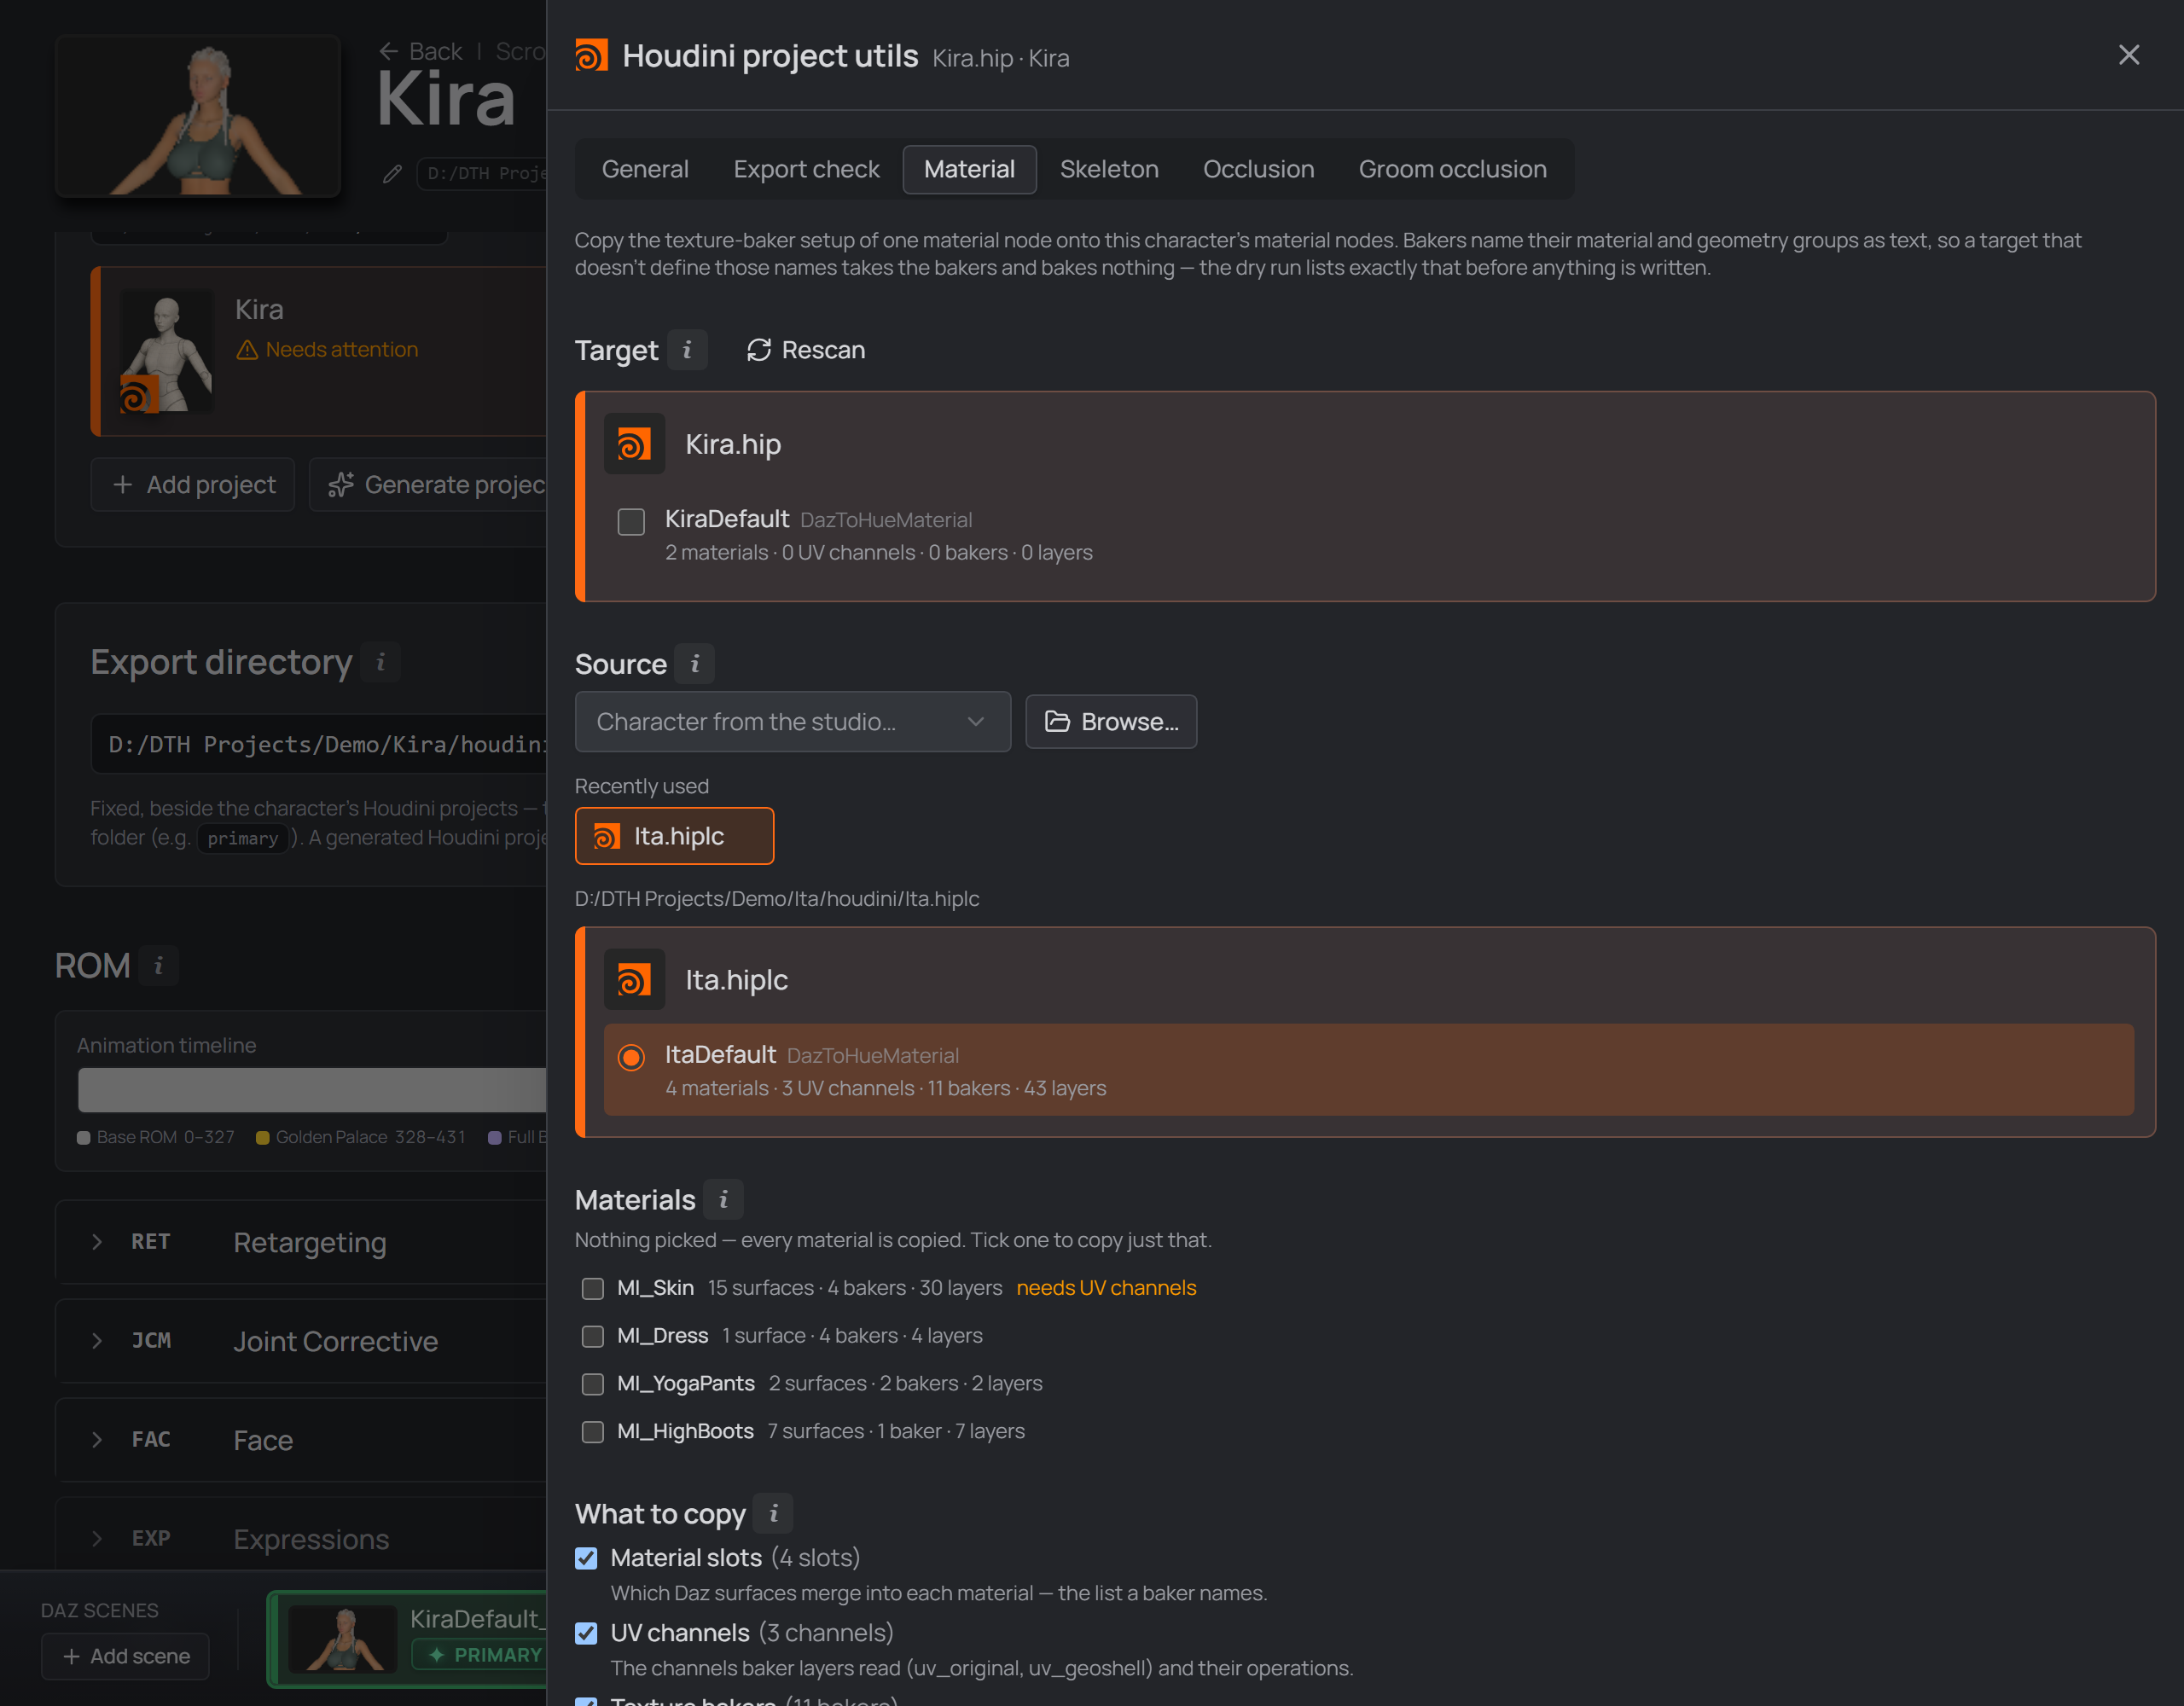Click the Houdini logo in the dialog header
2184x1706 pixels.
point(591,56)
